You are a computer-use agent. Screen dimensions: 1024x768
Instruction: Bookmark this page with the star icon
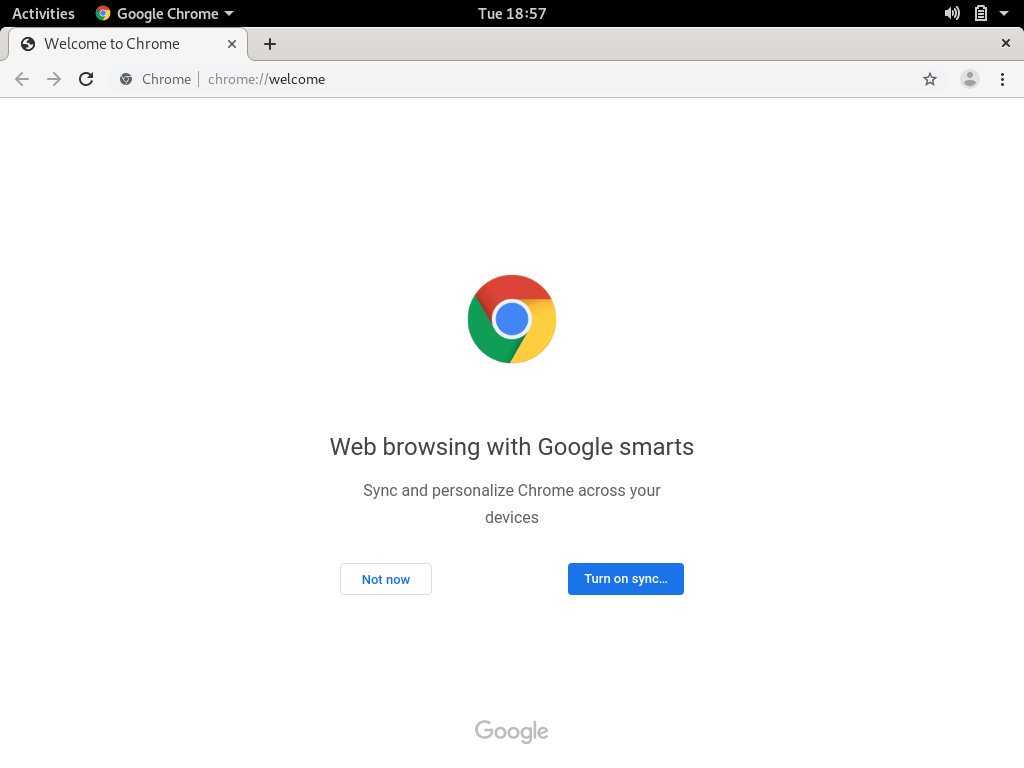pos(930,79)
